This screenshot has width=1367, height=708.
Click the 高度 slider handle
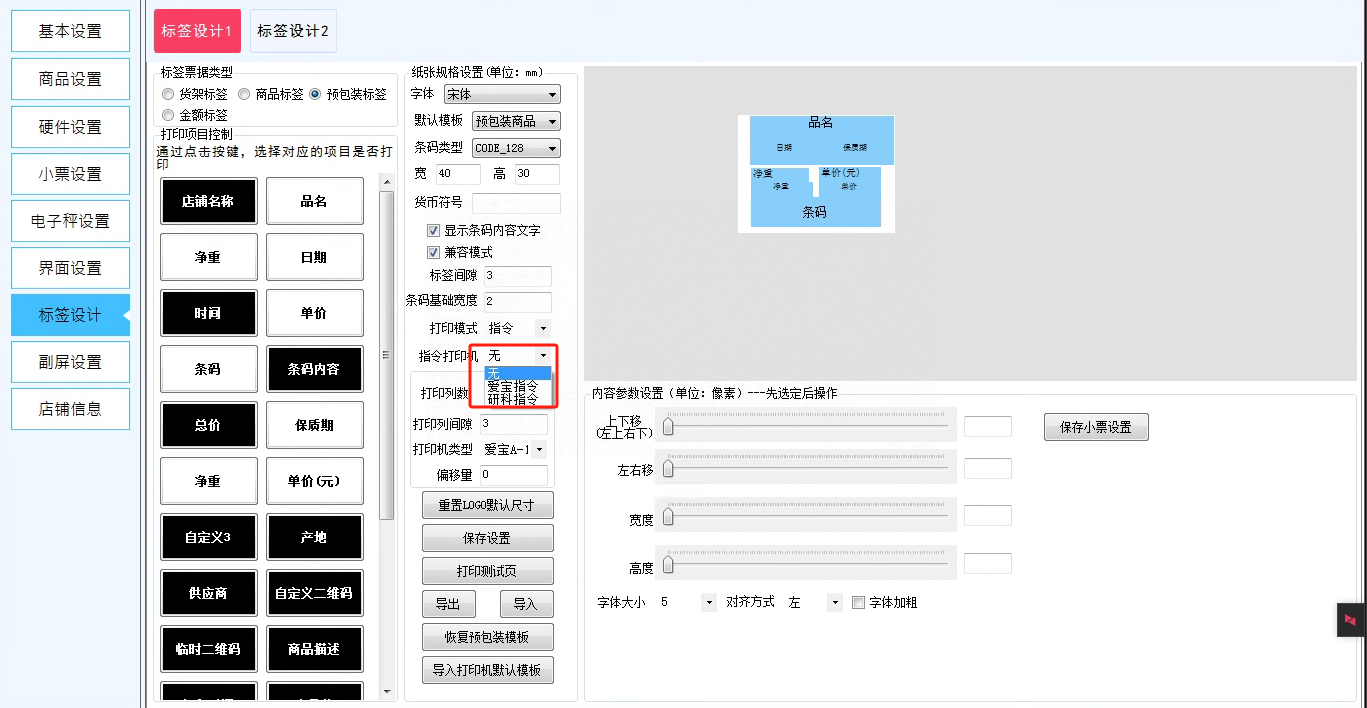pos(668,565)
